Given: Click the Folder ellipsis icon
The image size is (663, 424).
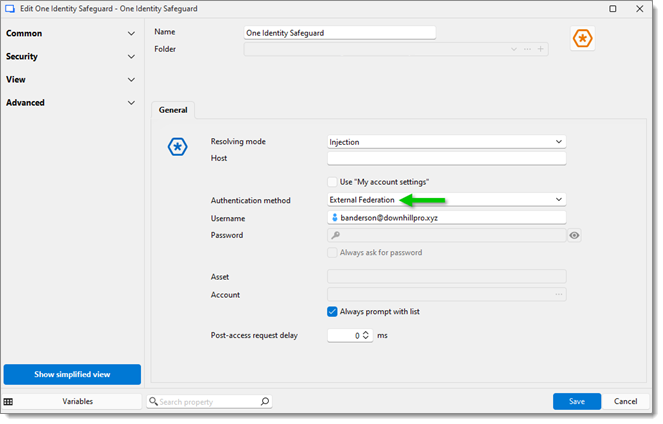Looking at the screenshot, I should tap(527, 49).
